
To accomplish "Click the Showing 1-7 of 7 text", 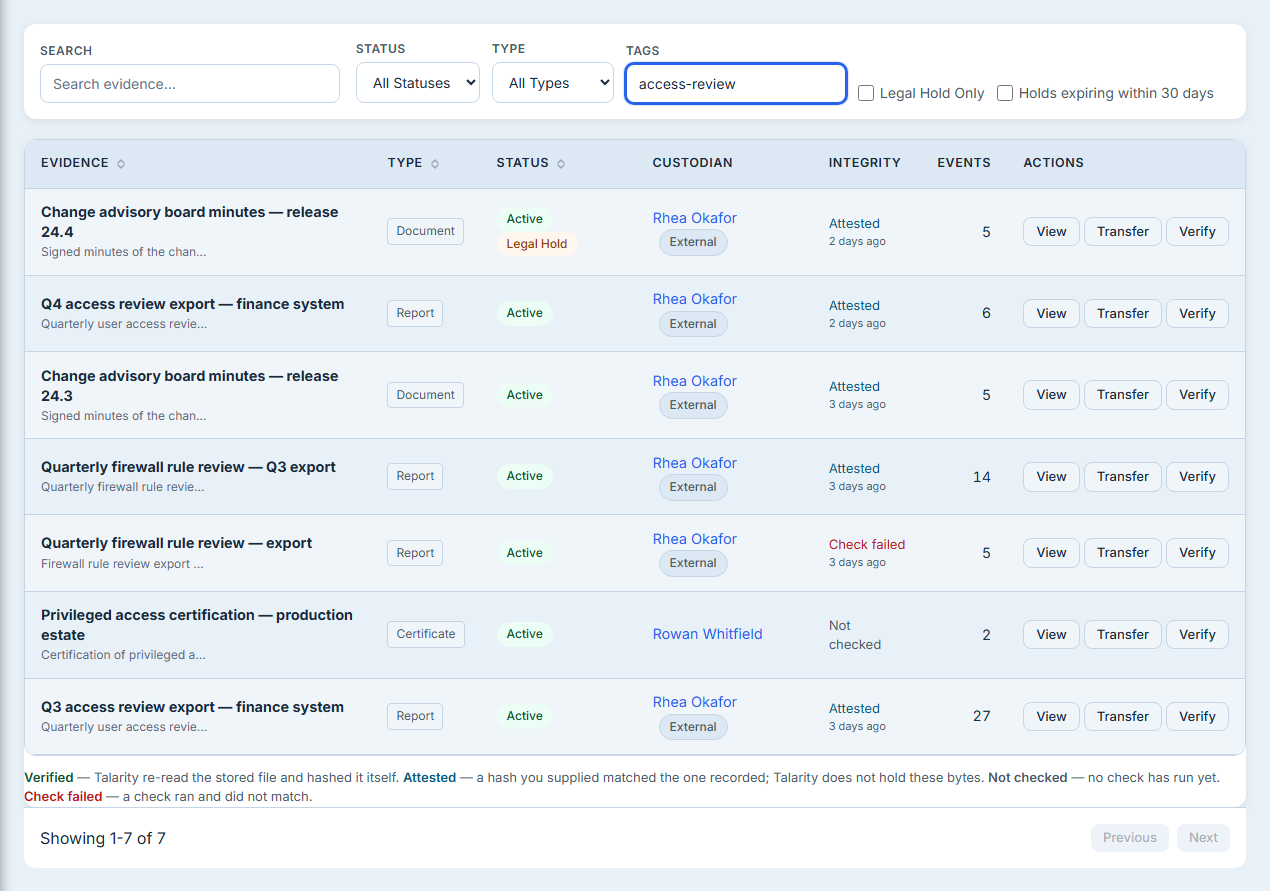I will [x=103, y=838].
